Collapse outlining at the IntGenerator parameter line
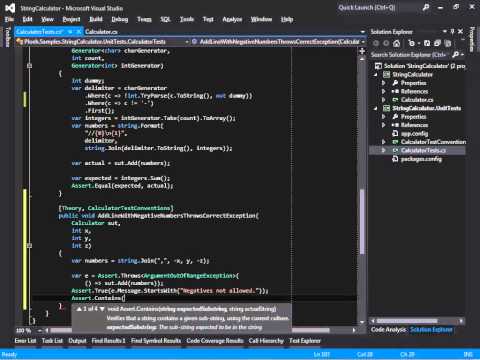 (29, 66)
